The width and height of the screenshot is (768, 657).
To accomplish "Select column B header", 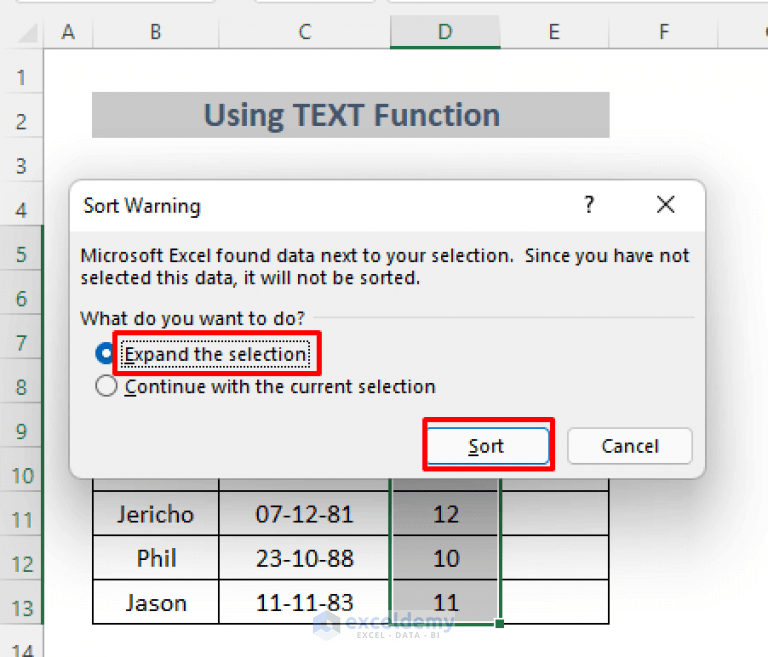I will [x=155, y=32].
